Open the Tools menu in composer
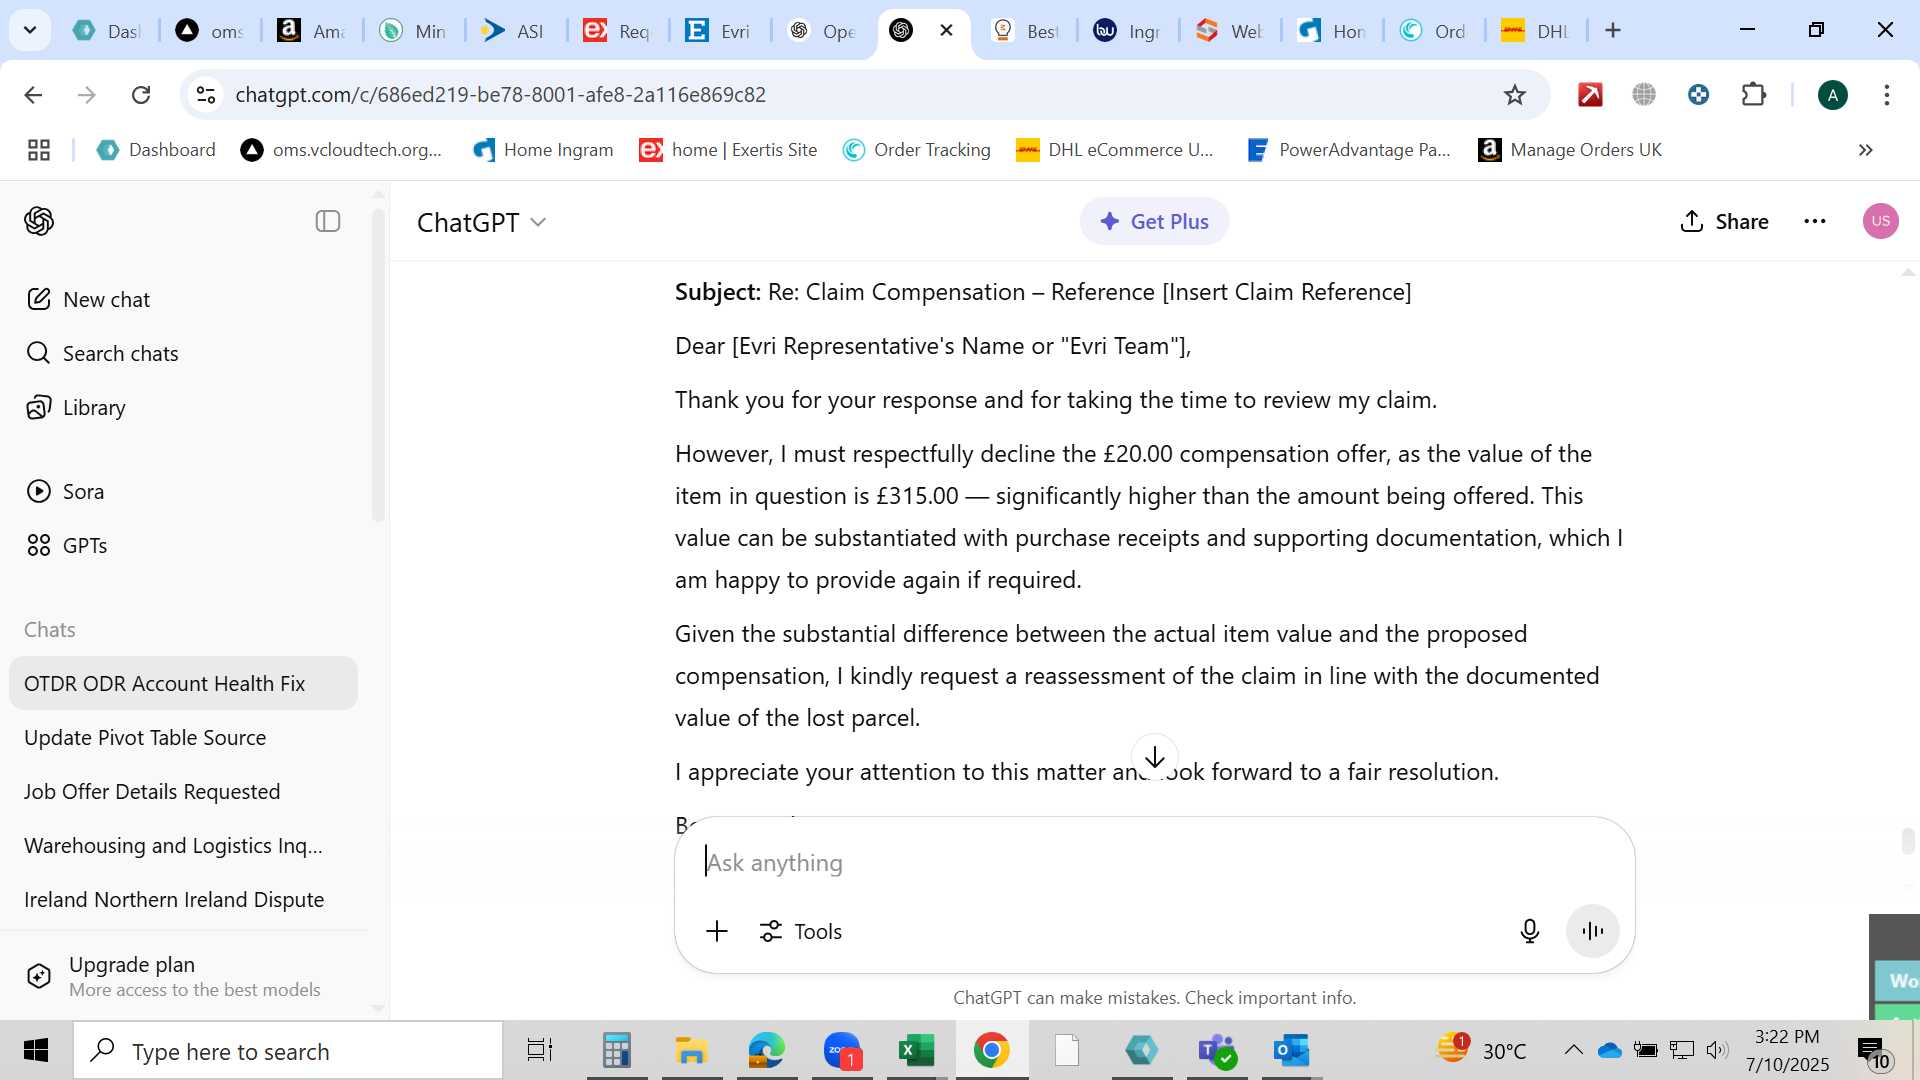1920x1080 pixels. (801, 931)
